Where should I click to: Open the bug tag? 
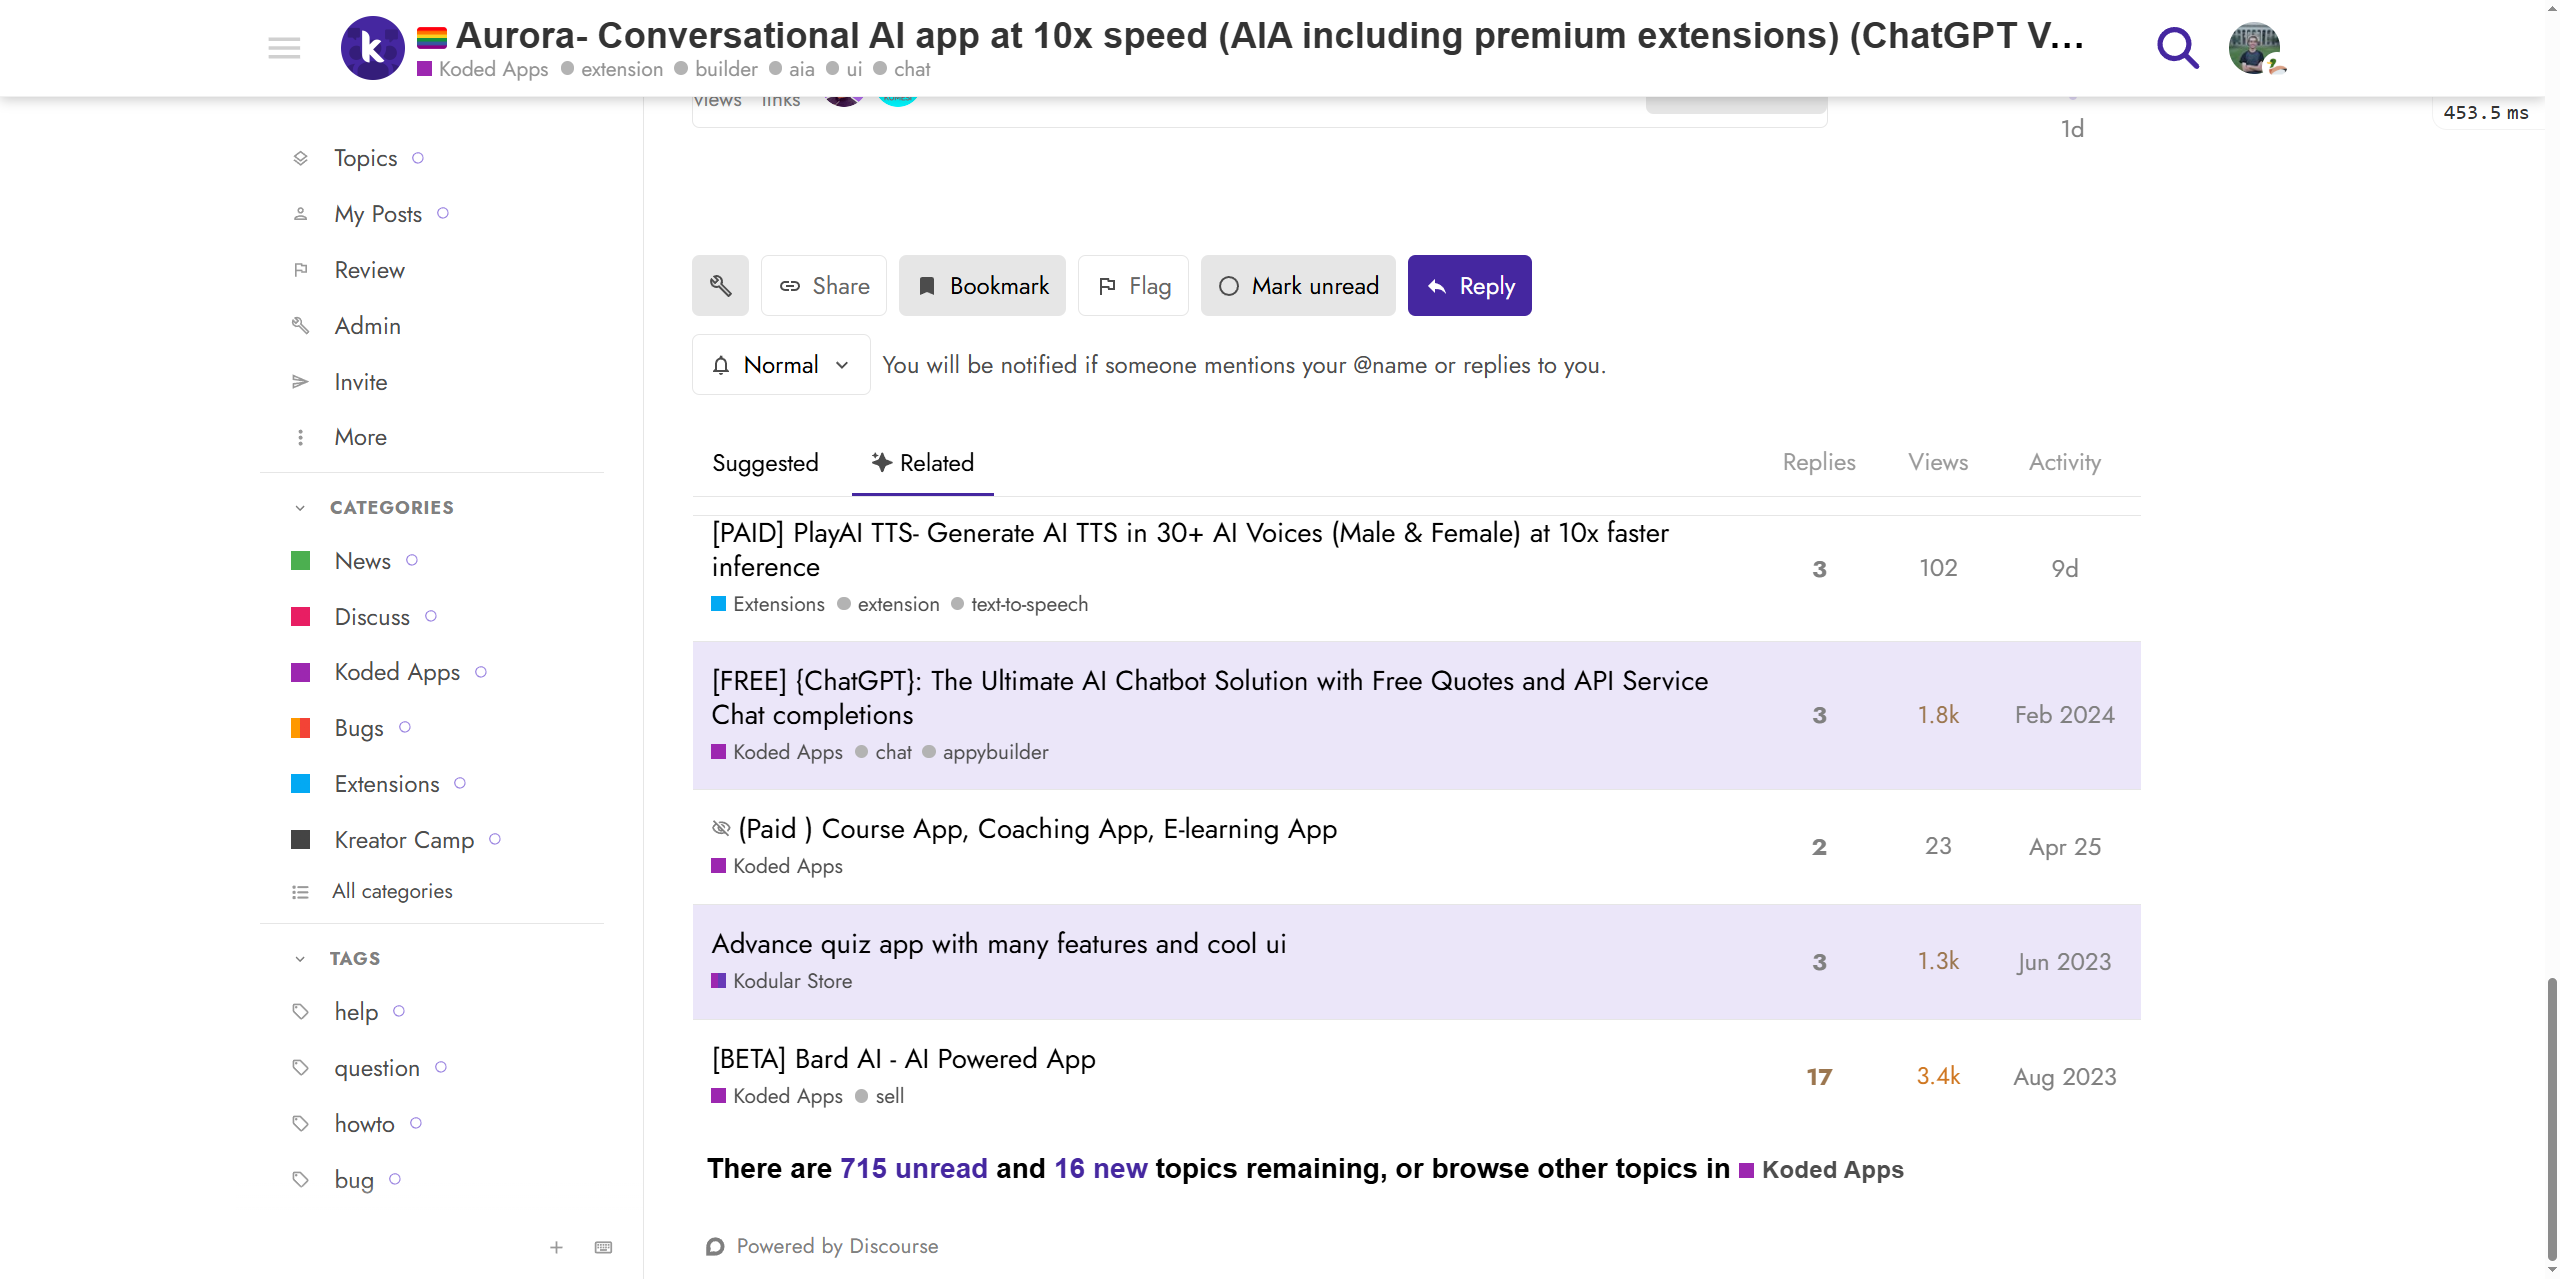pos(354,1180)
